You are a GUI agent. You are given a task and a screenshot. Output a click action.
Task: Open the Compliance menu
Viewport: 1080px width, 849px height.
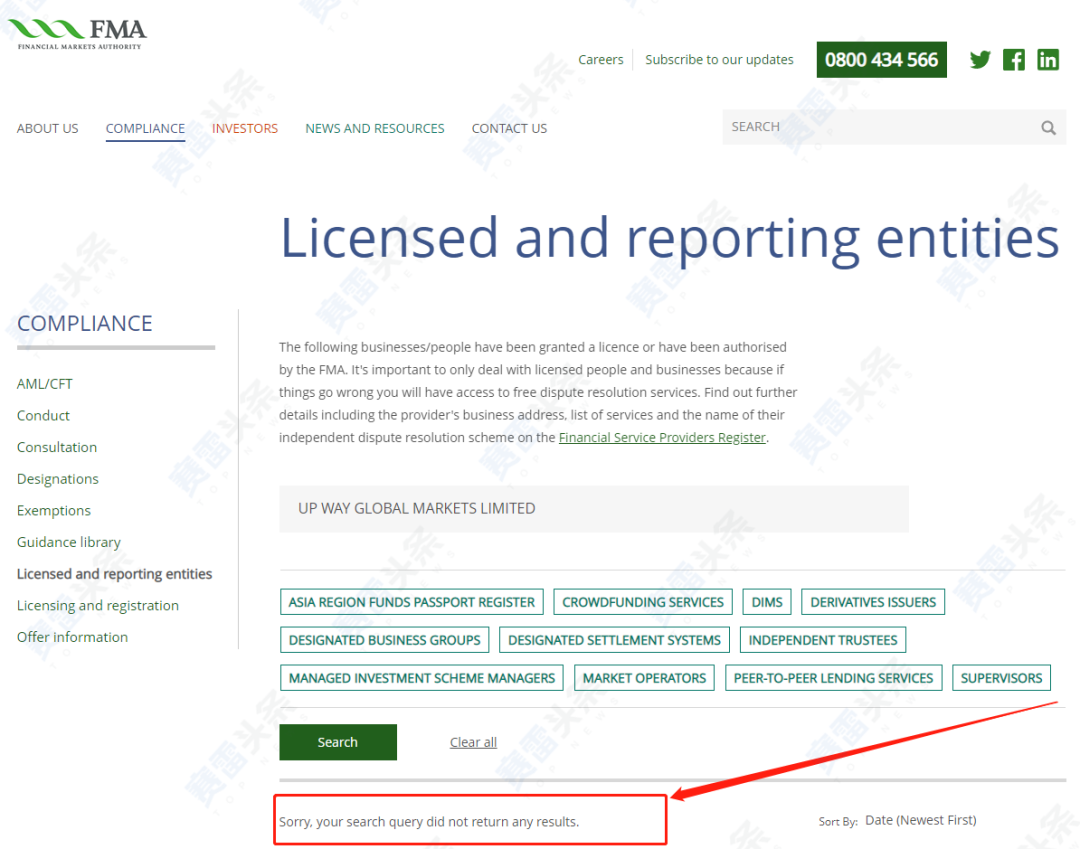tap(145, 128)
